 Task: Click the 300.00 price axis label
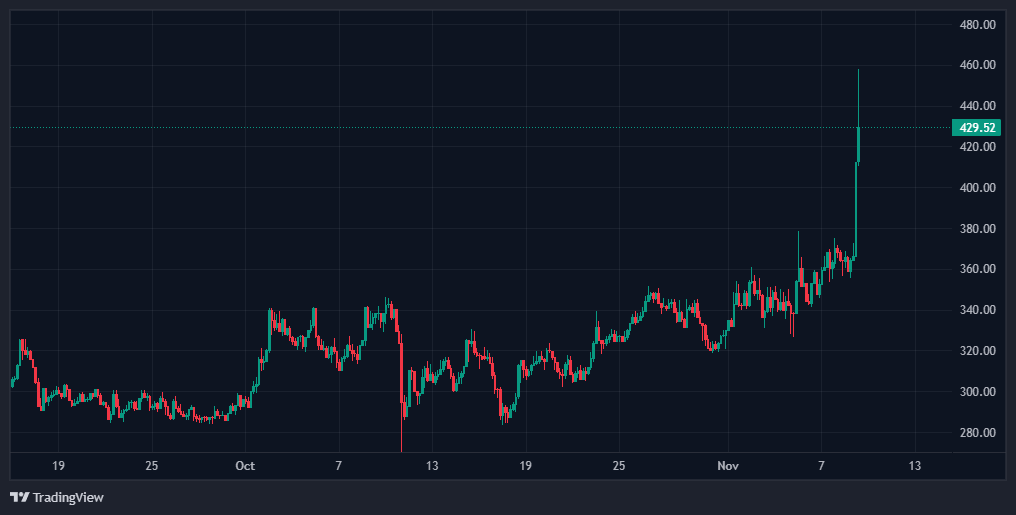[977, 392]
